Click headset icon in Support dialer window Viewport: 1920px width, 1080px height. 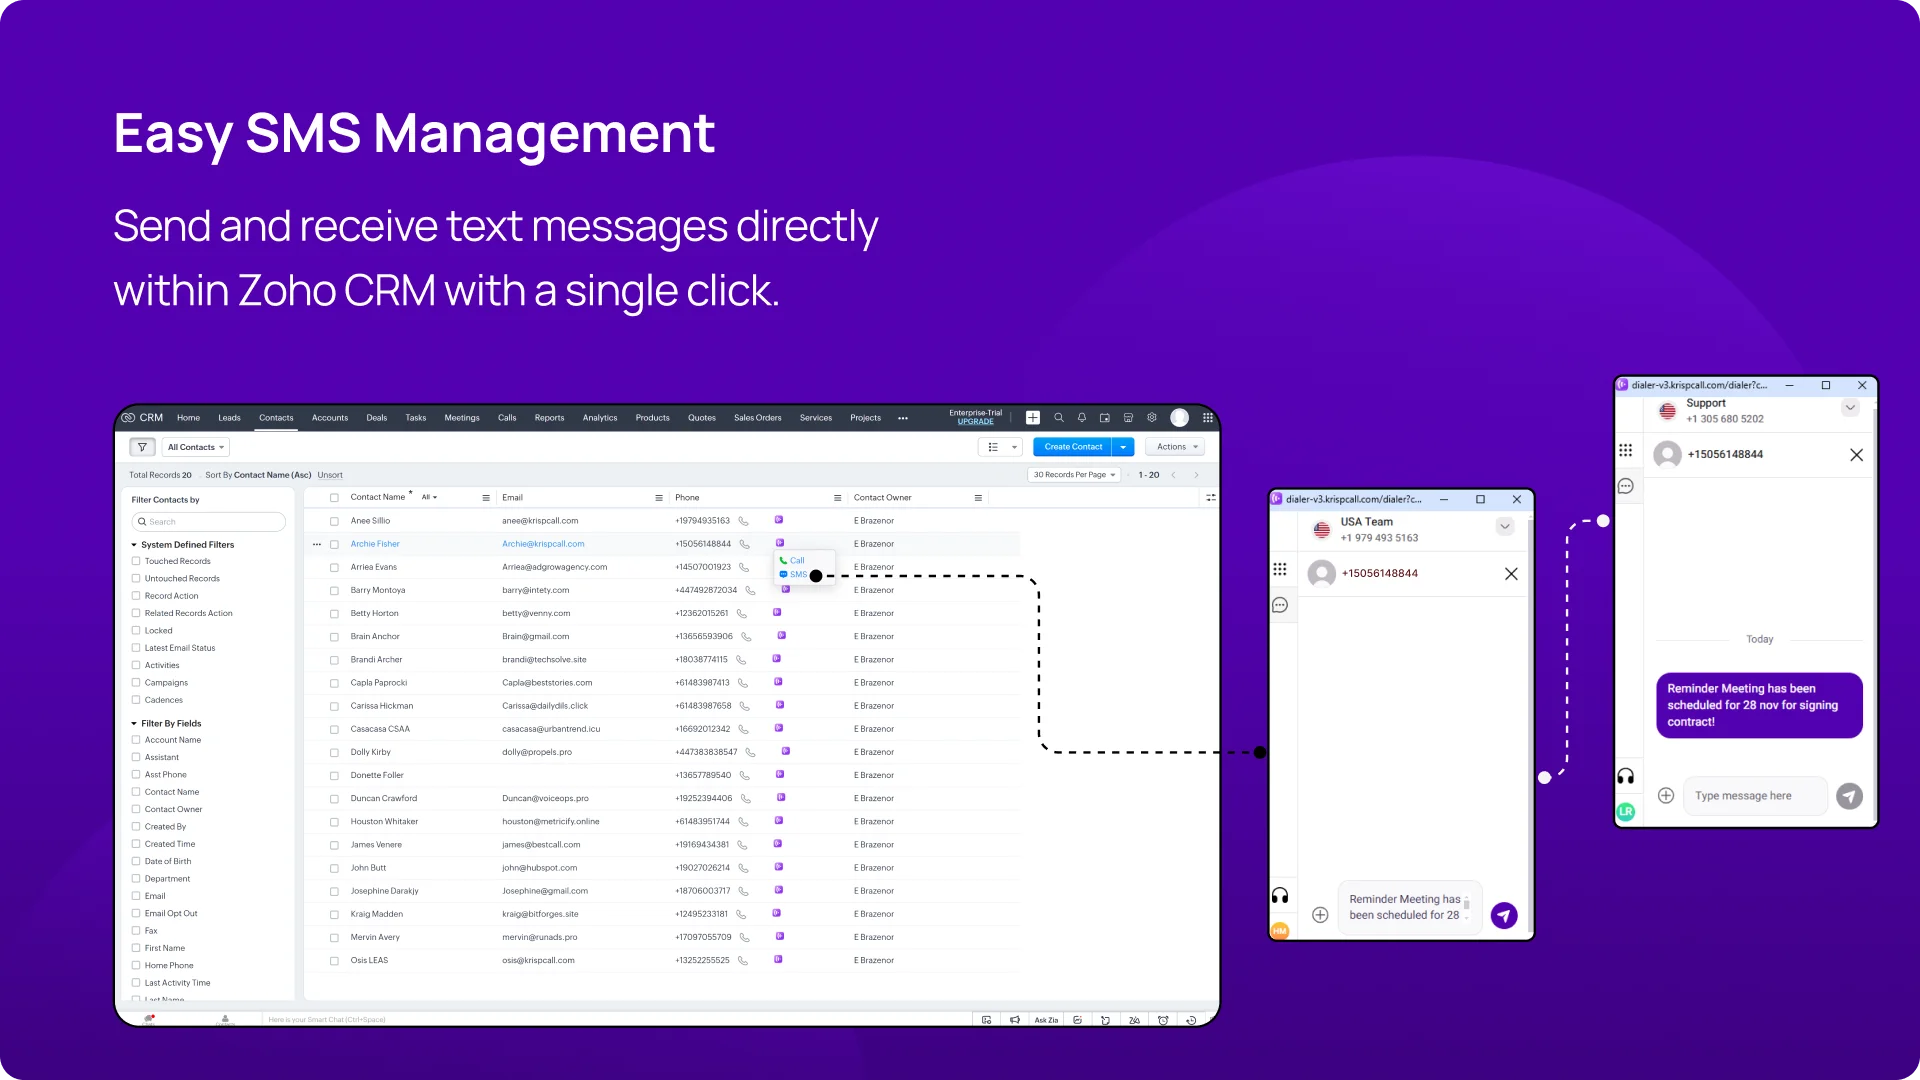tap(1626, 777)
